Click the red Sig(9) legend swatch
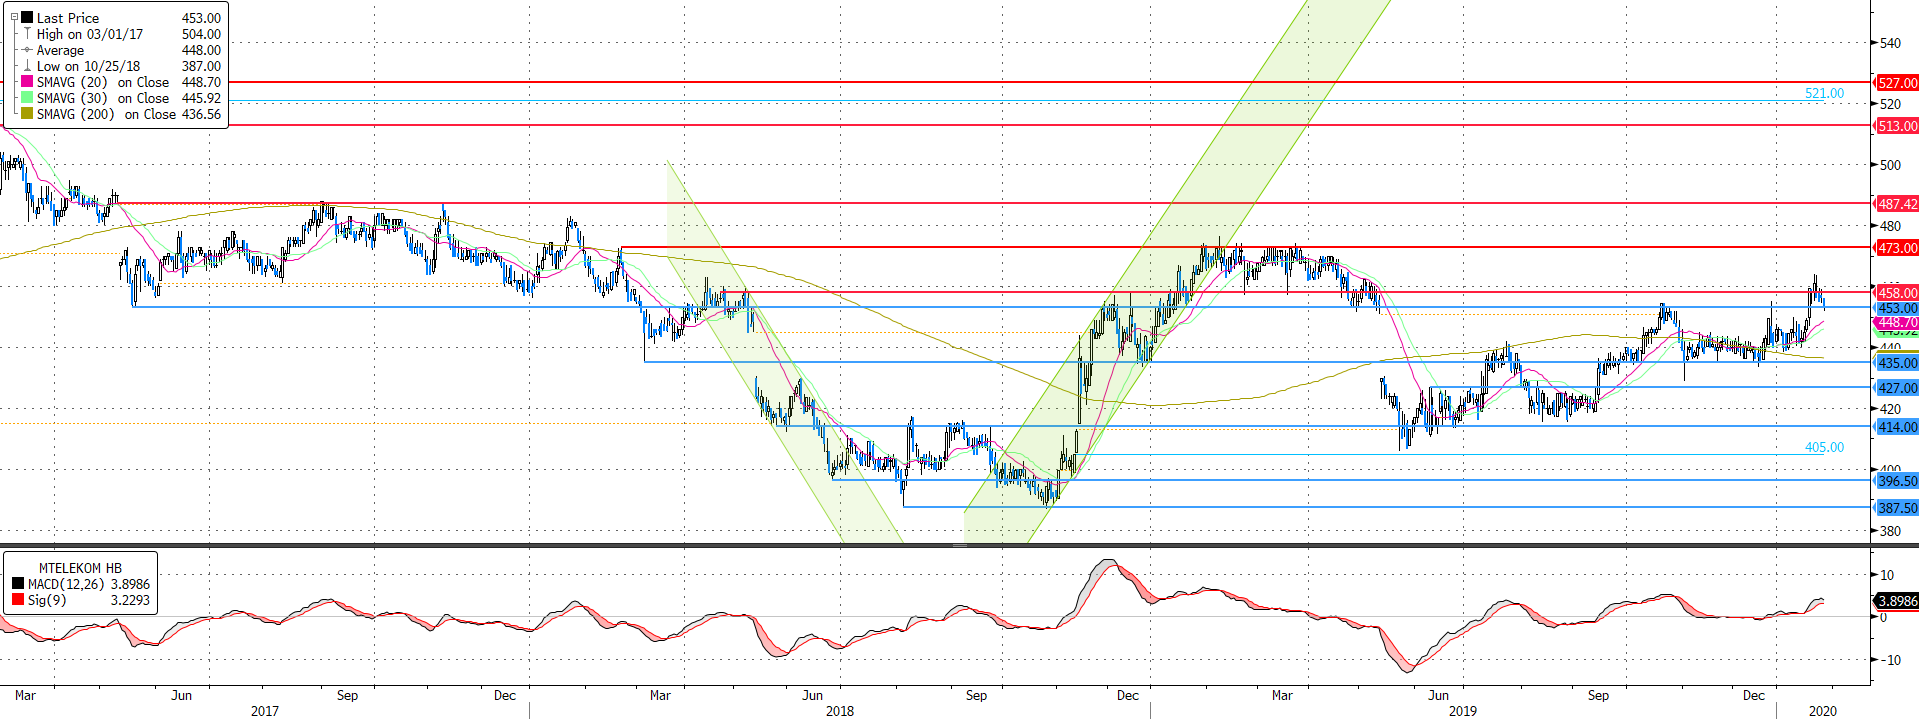 [18, 600]
